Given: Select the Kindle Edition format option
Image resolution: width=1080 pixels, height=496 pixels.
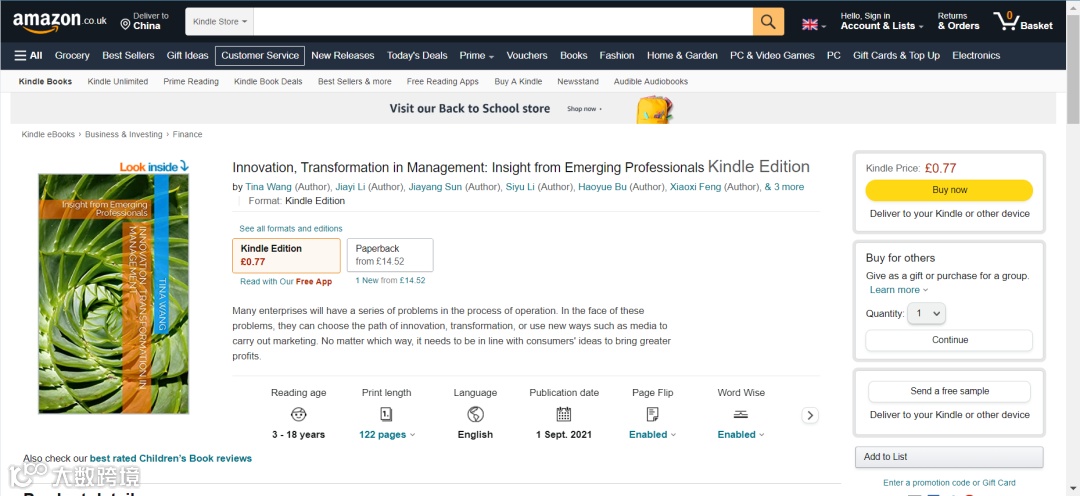Looking at the screenshot, I should pos(286,255).
